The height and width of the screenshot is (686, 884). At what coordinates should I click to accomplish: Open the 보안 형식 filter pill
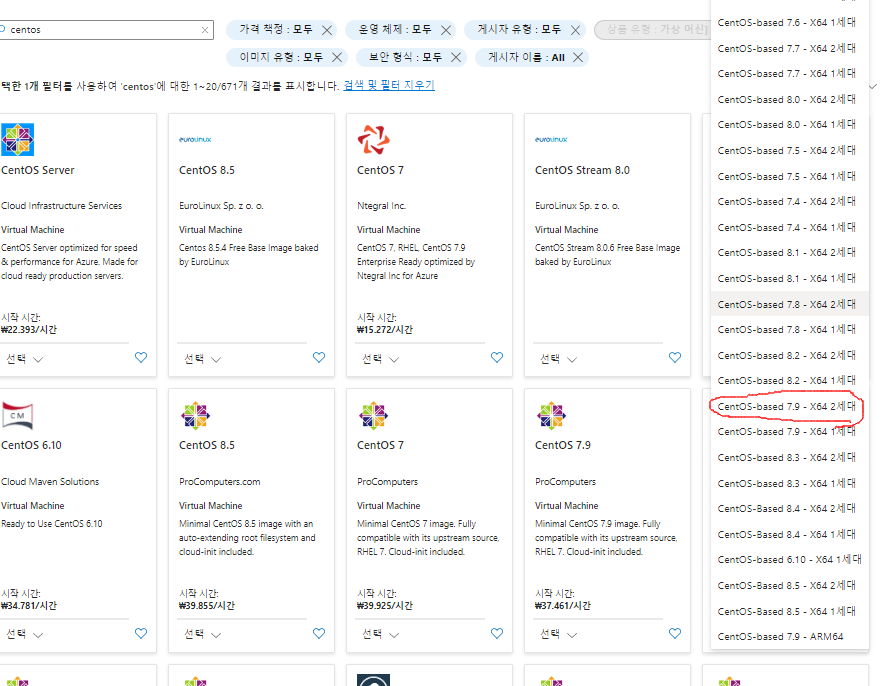[x=405, y=57]
